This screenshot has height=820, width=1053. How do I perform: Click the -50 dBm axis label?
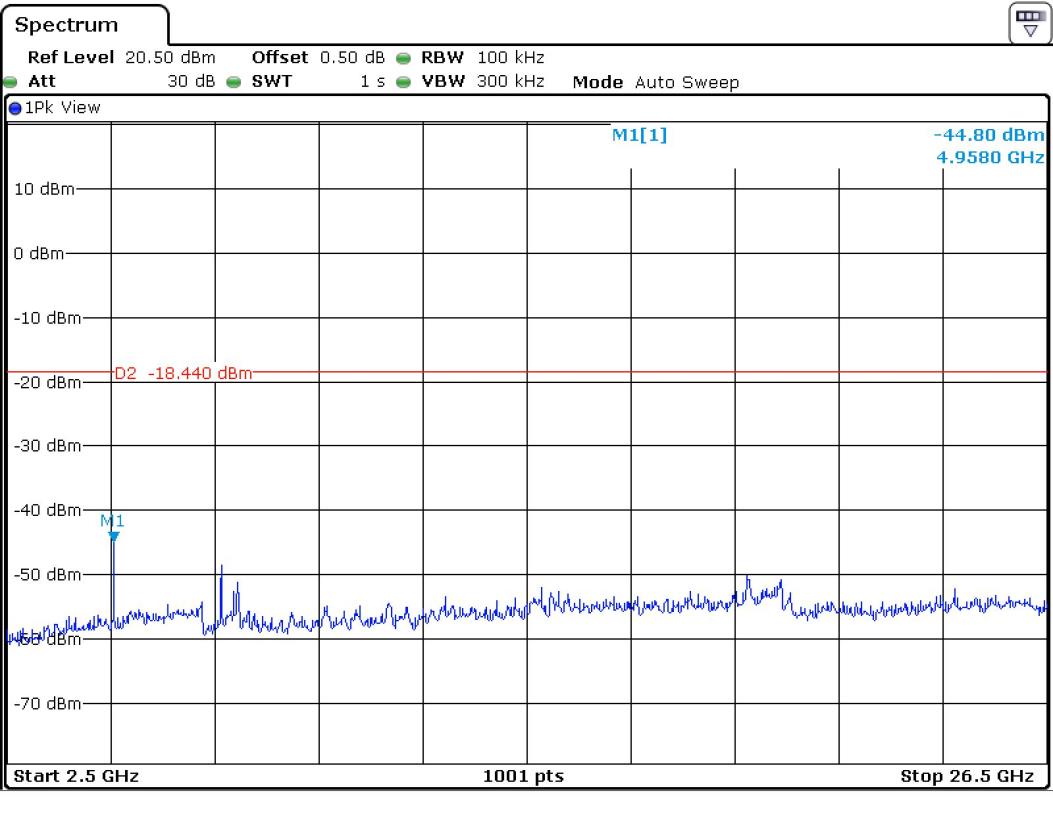(48, 574)
